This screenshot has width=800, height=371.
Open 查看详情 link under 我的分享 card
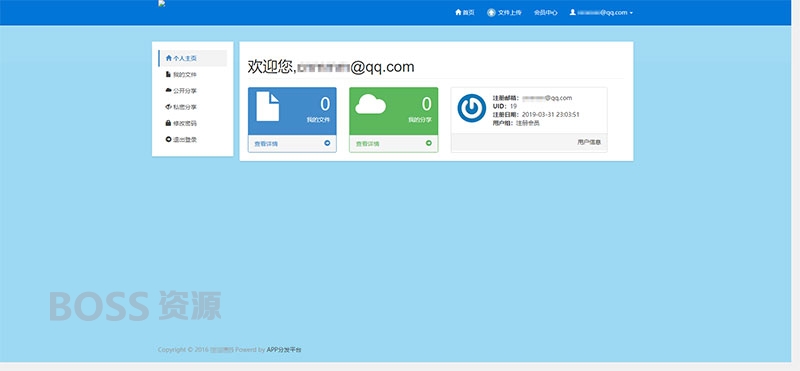pyautogui.click(x=367, y=144)
